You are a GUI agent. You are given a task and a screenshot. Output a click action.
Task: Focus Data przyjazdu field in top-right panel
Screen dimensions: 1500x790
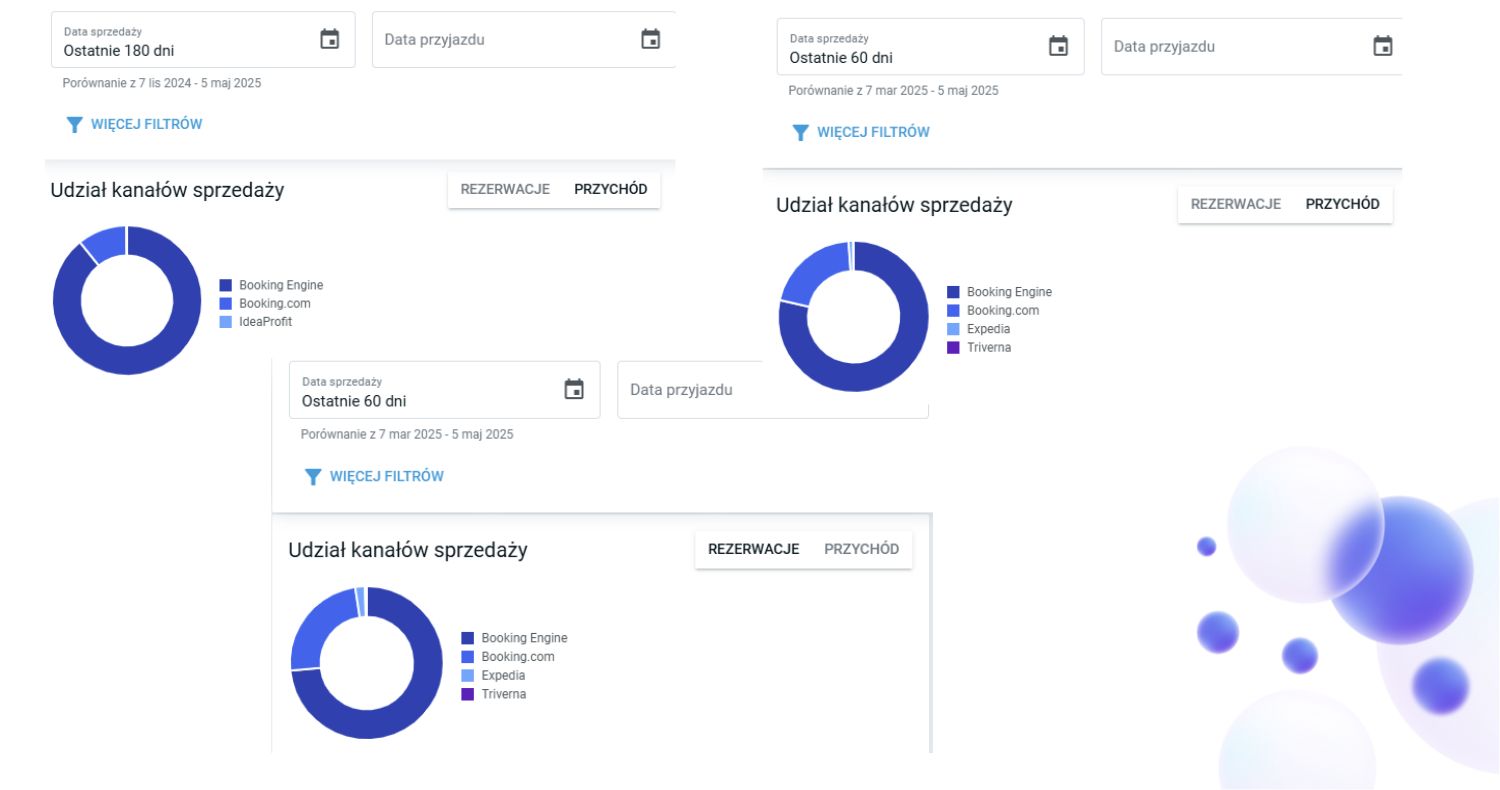tap(1251, 46)
